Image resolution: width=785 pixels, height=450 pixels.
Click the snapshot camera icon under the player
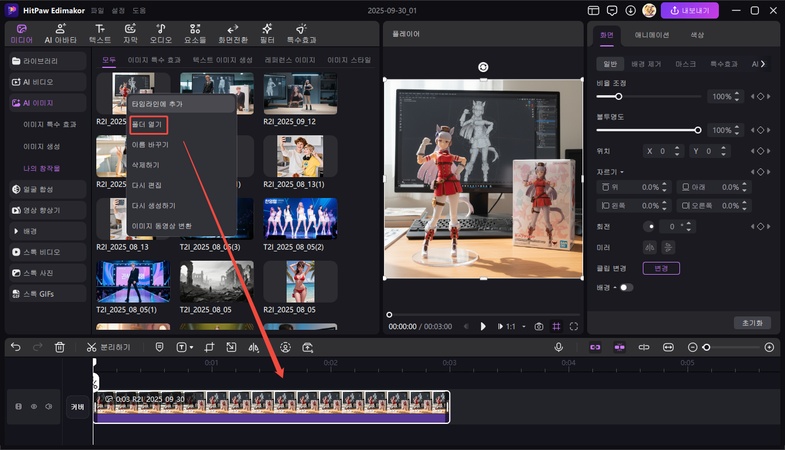pos(539,326)
